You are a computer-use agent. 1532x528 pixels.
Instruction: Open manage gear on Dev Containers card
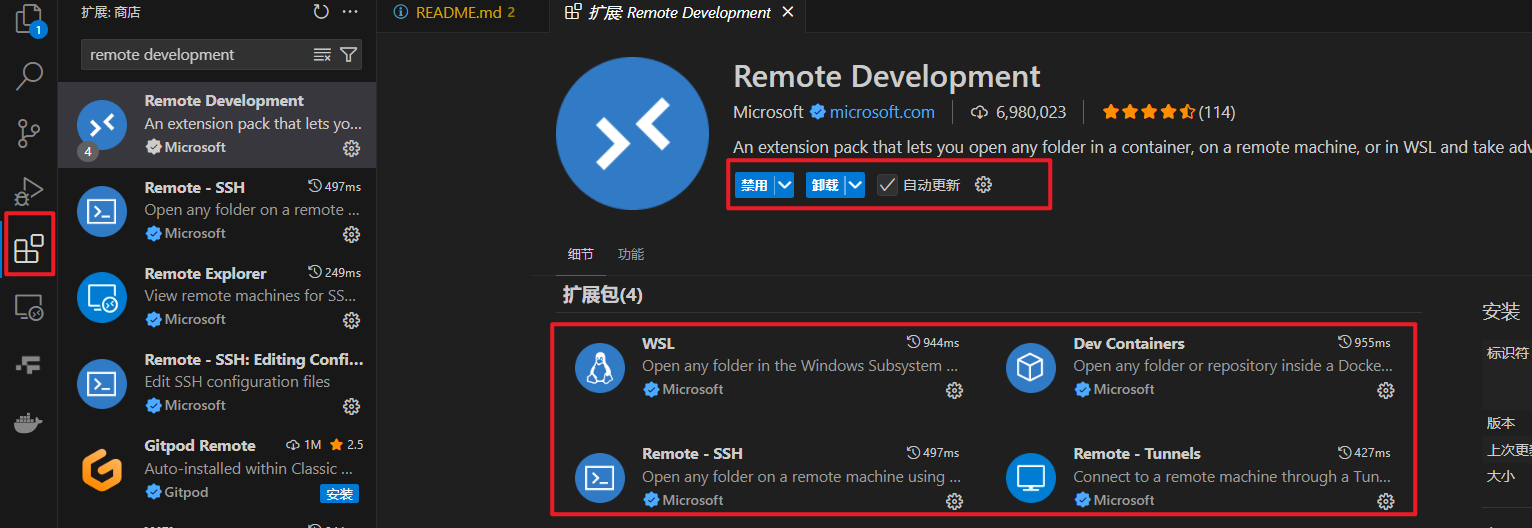(1385, 390)
